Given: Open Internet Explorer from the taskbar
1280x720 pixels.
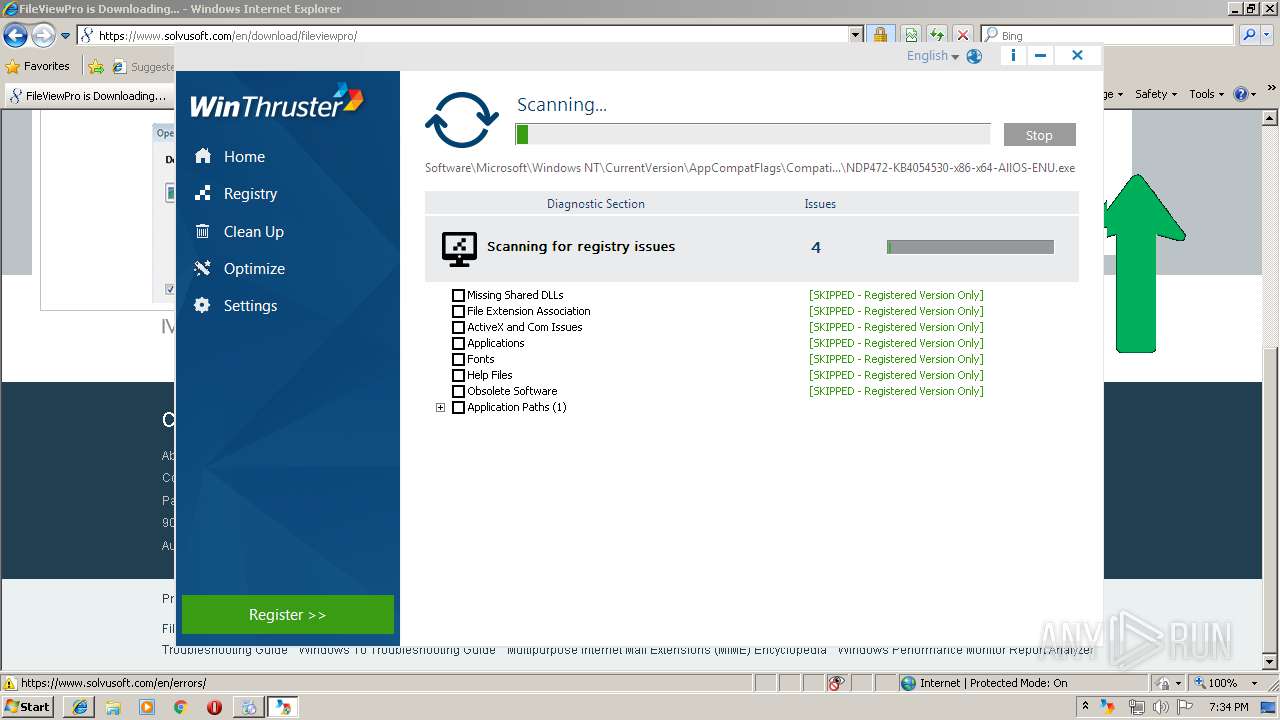Looking at the screenshot, I should click(79, 707).
